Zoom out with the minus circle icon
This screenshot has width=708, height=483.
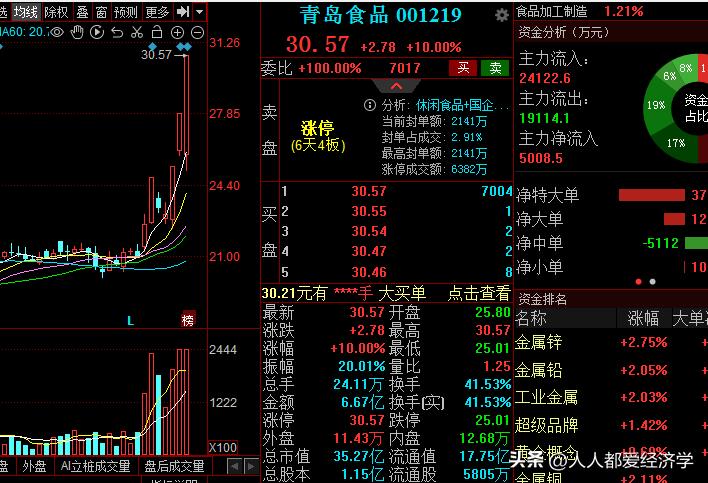197,32
